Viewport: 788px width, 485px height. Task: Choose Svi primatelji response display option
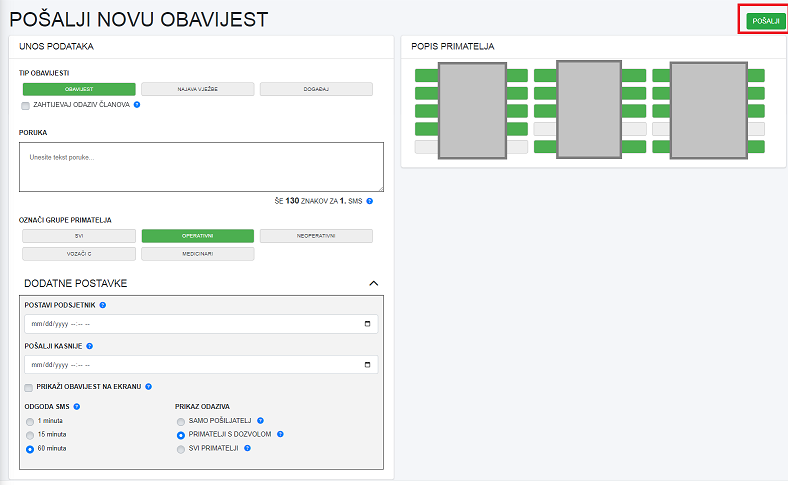click(180, 448)
